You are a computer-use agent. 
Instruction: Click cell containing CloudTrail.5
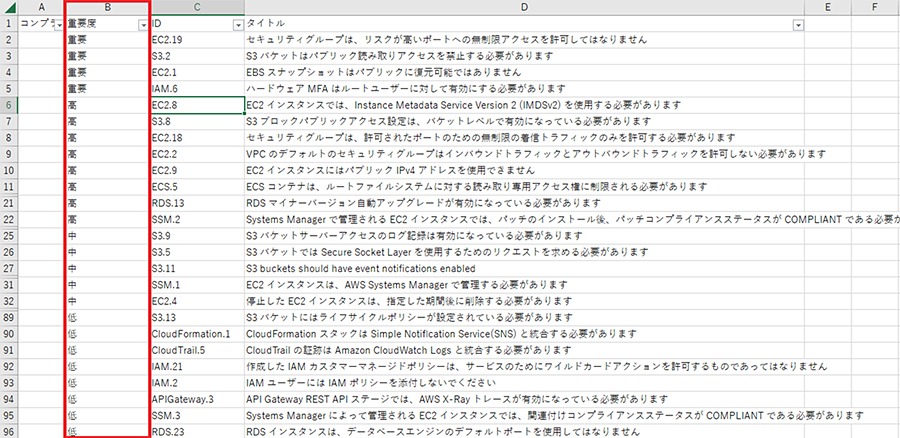(197, 350)
